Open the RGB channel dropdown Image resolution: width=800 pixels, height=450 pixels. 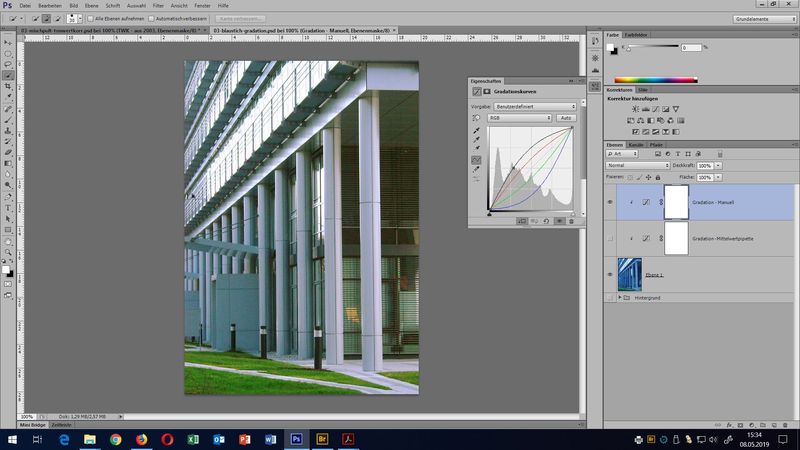click(518, 117)
